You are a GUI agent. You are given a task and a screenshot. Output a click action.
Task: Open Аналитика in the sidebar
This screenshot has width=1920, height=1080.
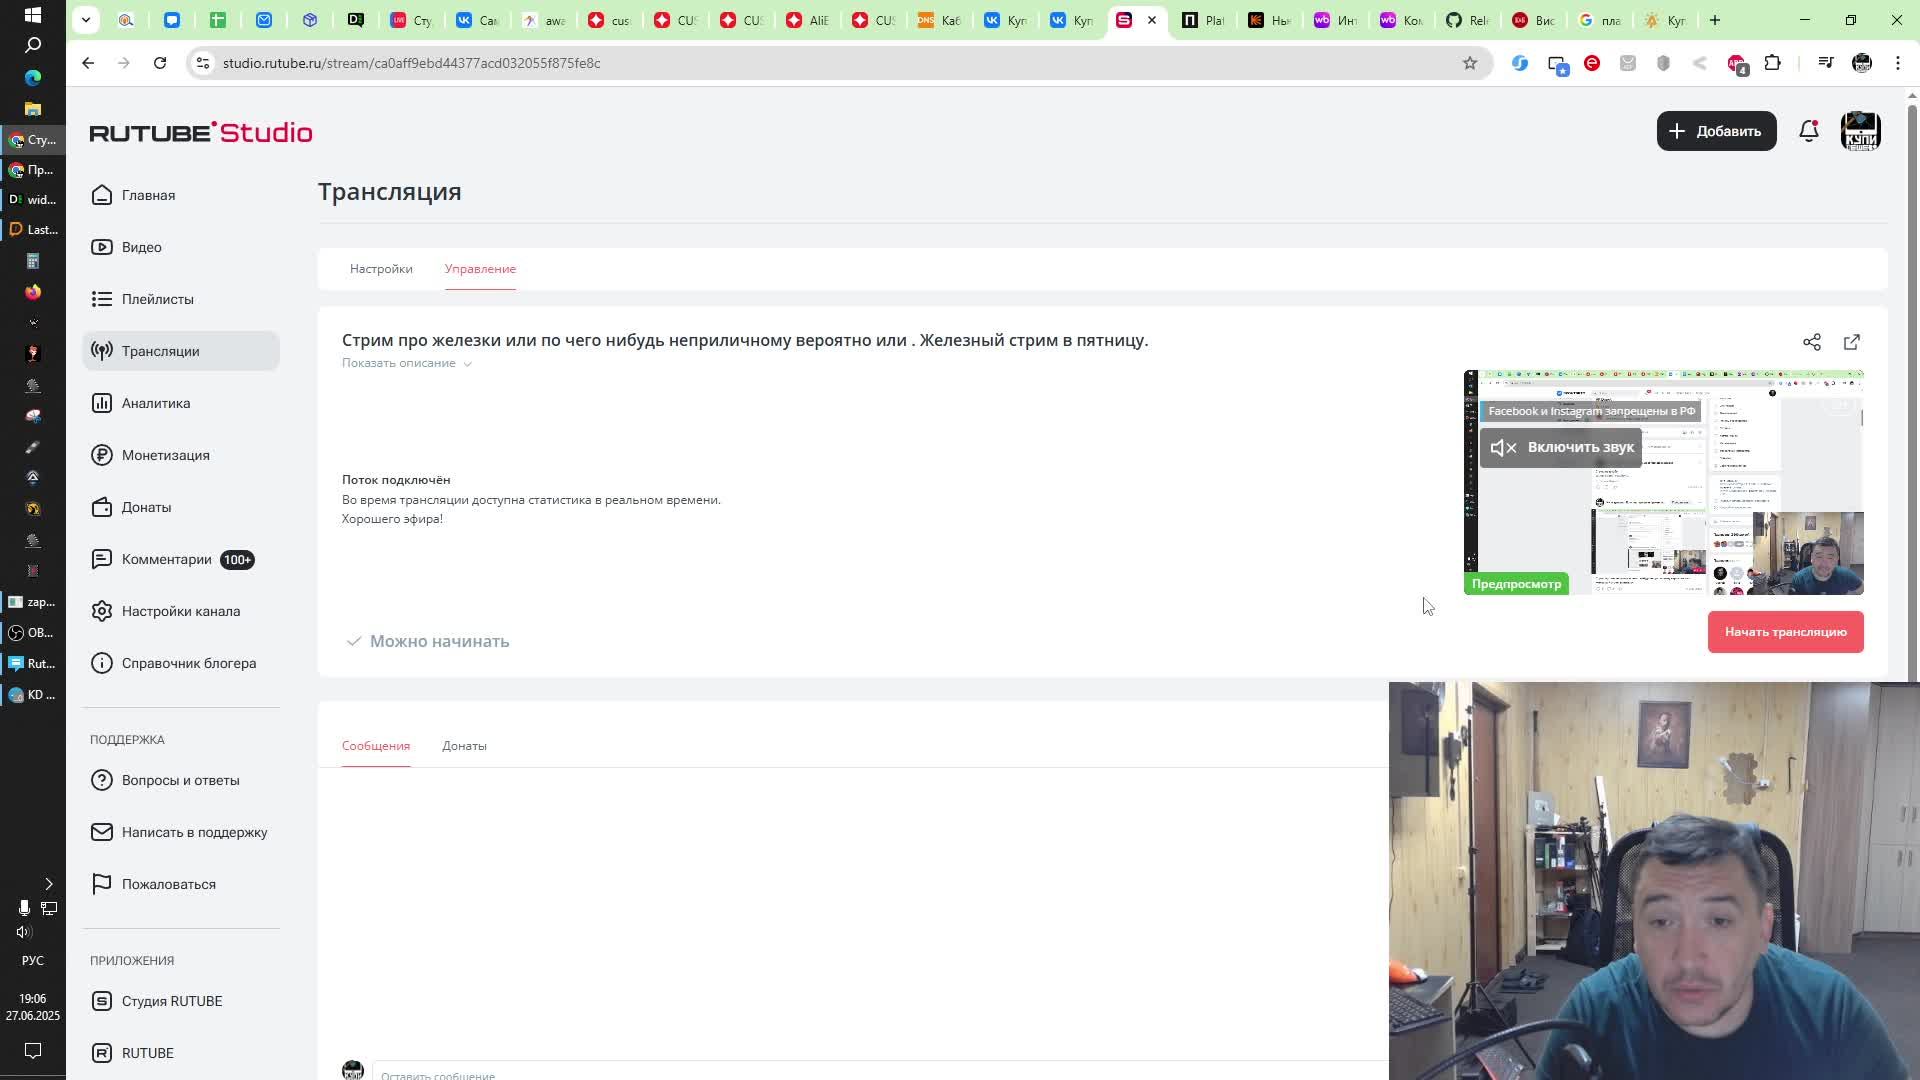tap(156, 403)
